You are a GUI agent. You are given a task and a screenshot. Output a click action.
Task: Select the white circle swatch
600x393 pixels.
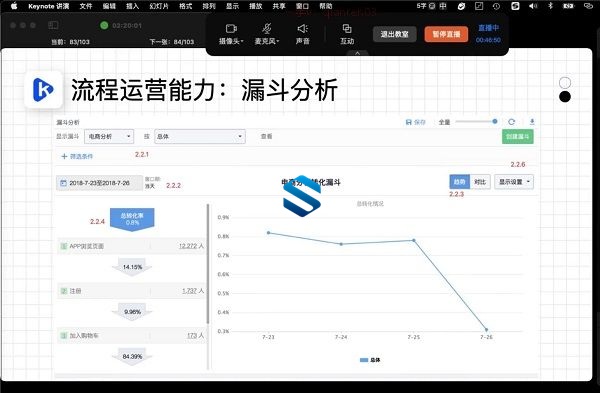565,83
